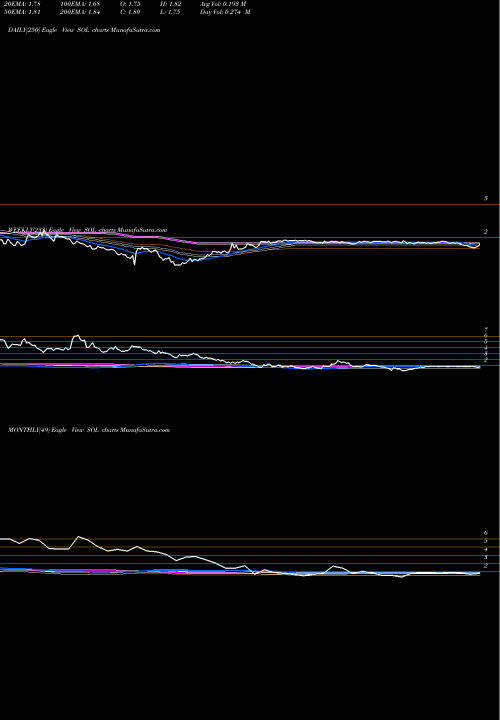The height and width of the screenshot is (720, 500).
Task: Click the DAILY(250) Eagle View chart title
Action: (84, 30)
